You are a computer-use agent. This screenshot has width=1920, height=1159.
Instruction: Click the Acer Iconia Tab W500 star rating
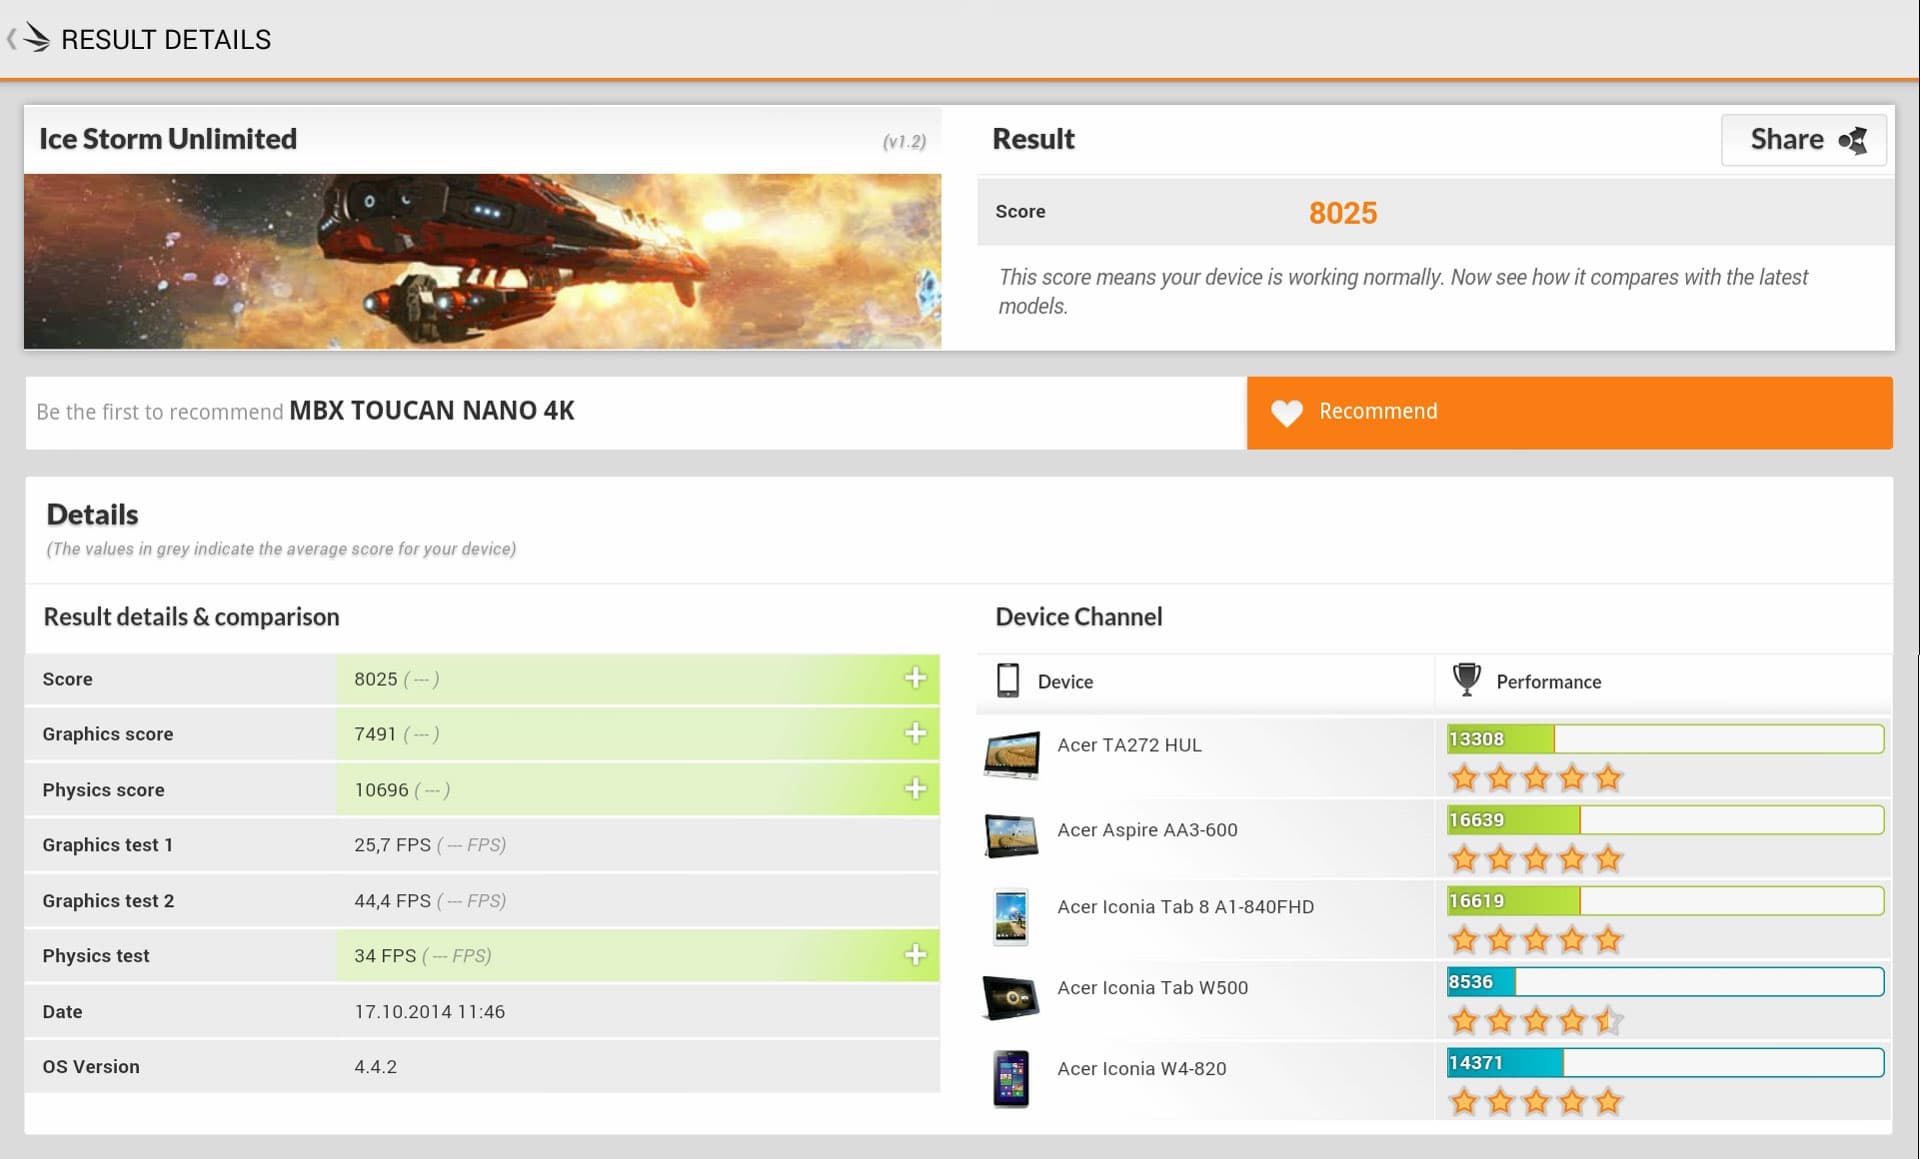coord(1535,1020)
